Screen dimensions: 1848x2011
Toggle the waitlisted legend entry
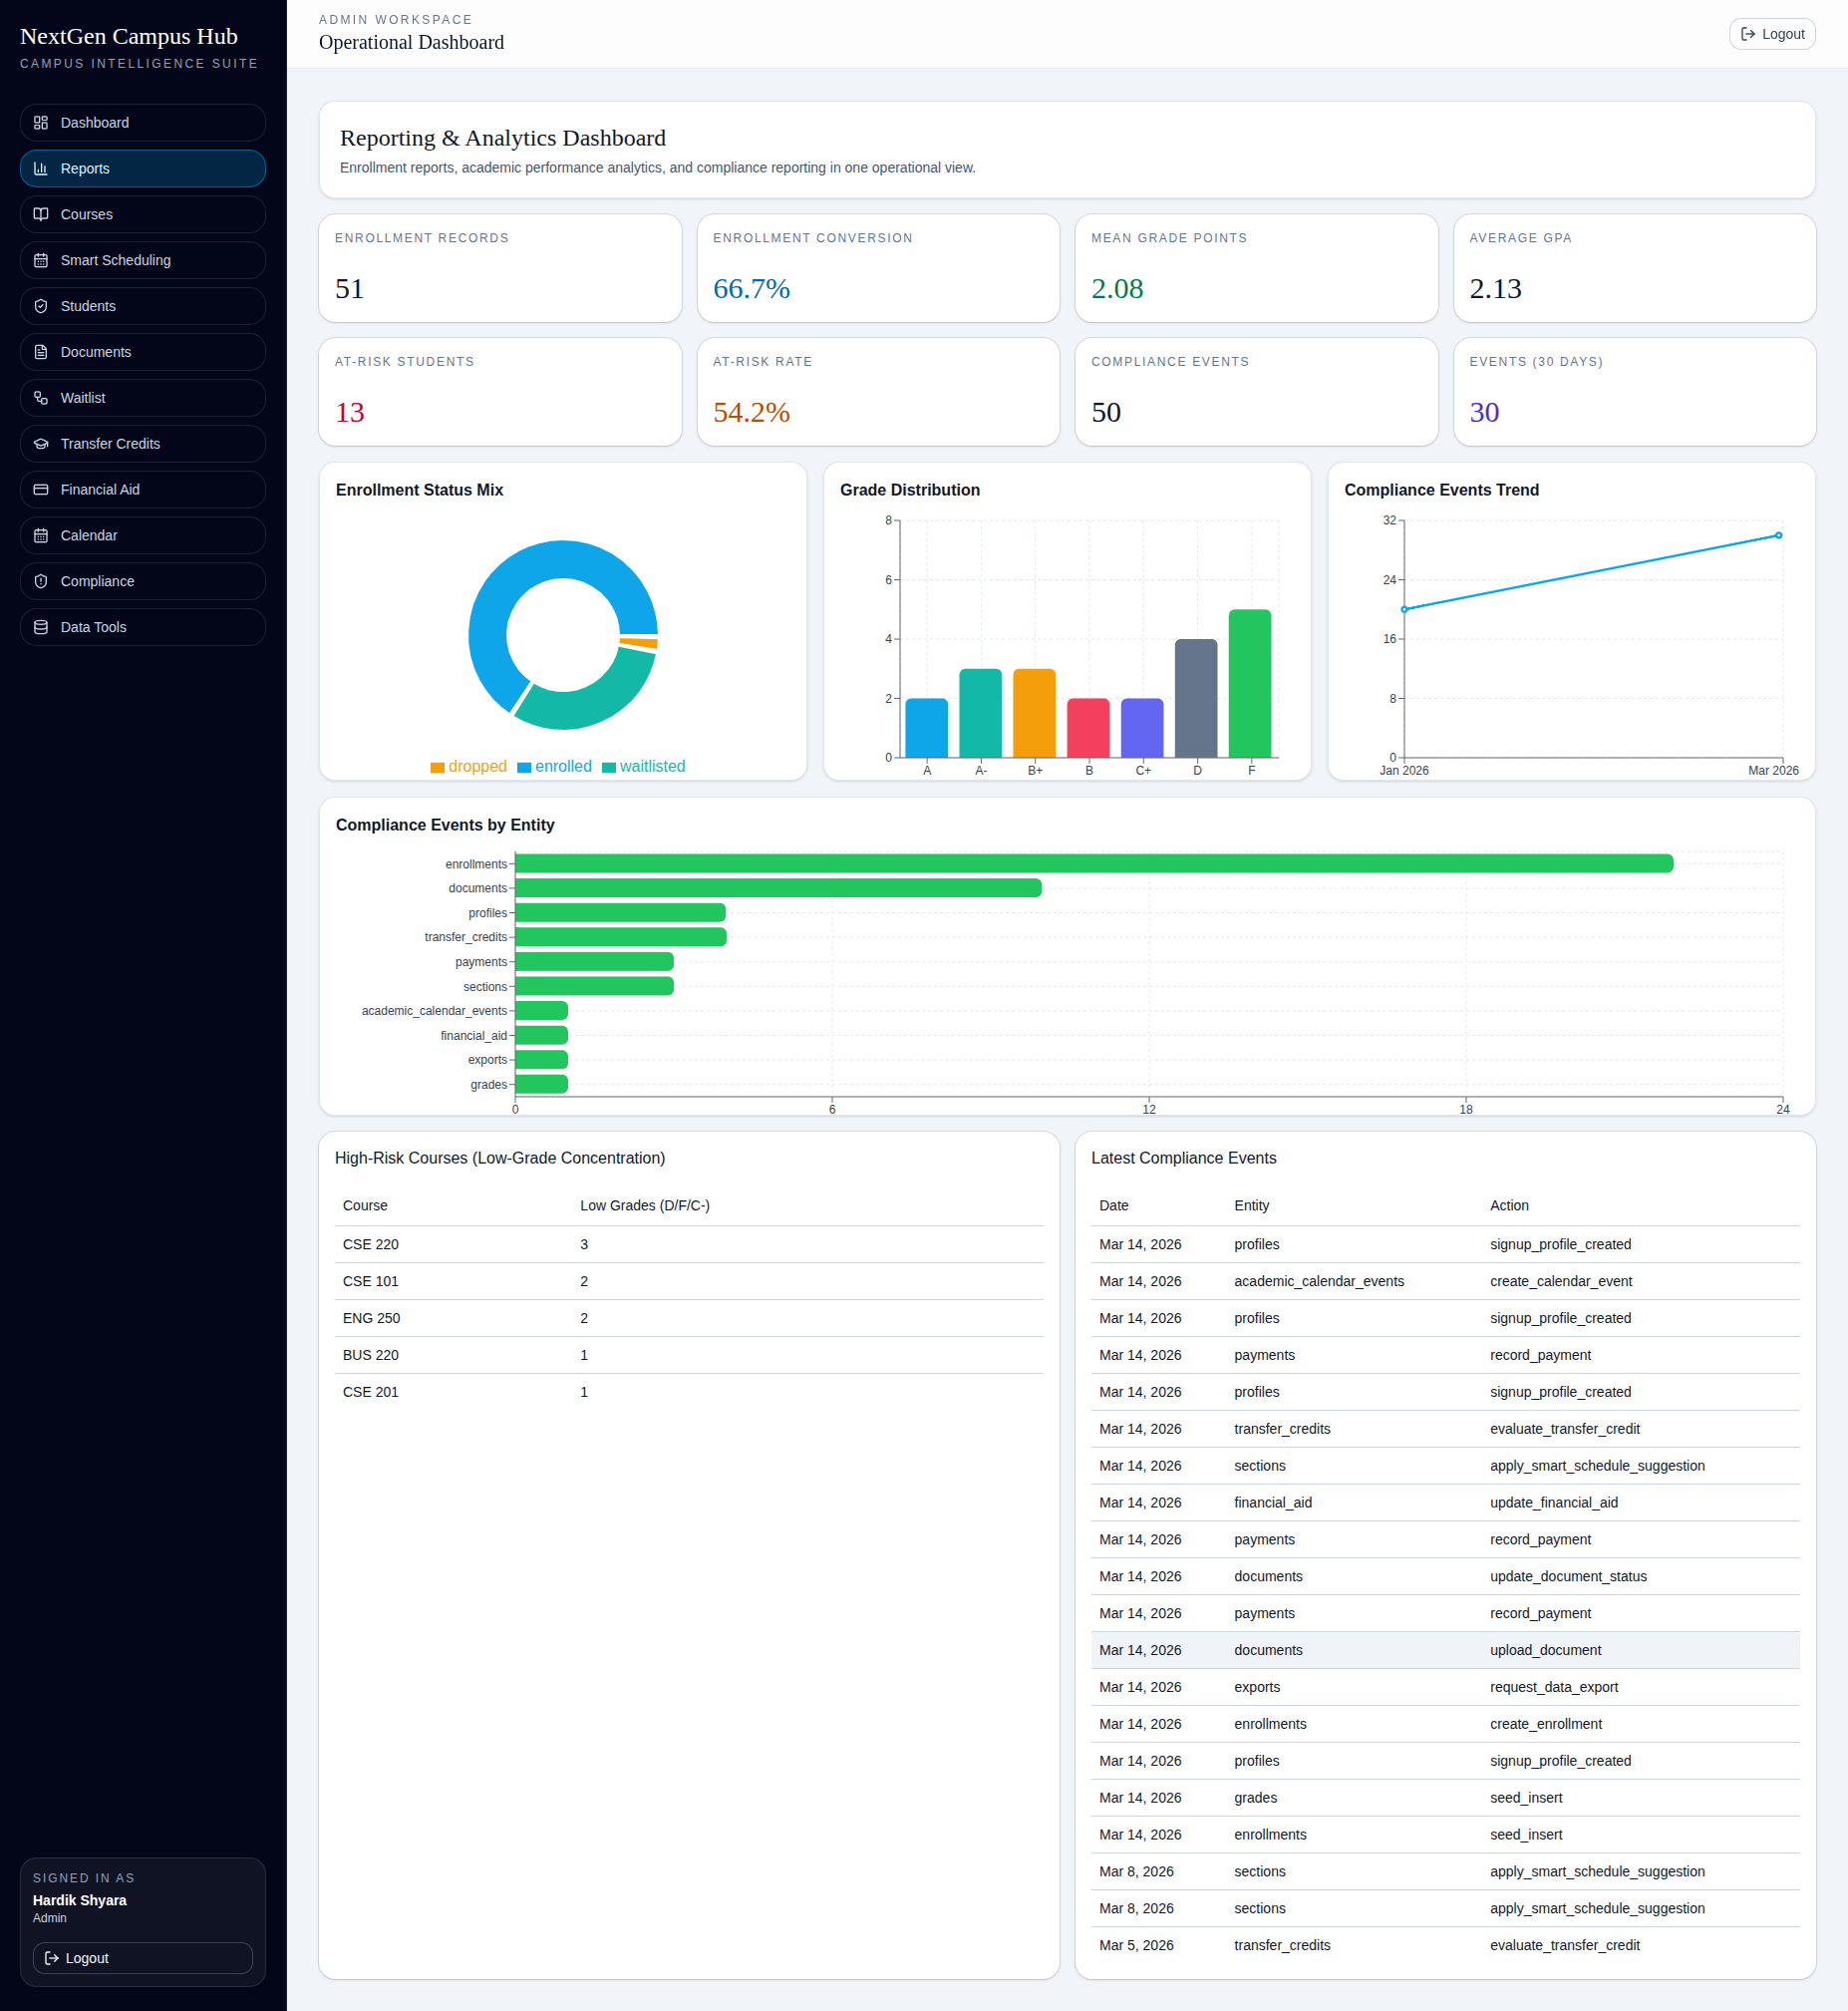pos(644,766)
